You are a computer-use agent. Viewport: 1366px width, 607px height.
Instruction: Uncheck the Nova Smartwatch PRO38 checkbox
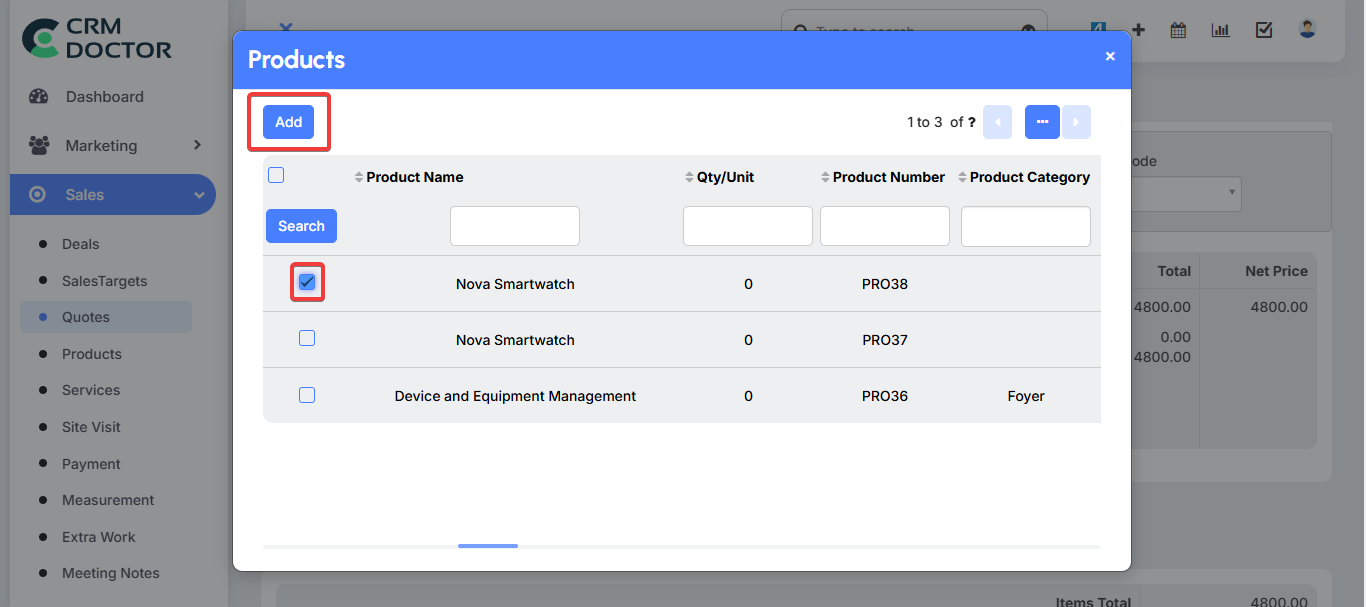coord(307,282)
